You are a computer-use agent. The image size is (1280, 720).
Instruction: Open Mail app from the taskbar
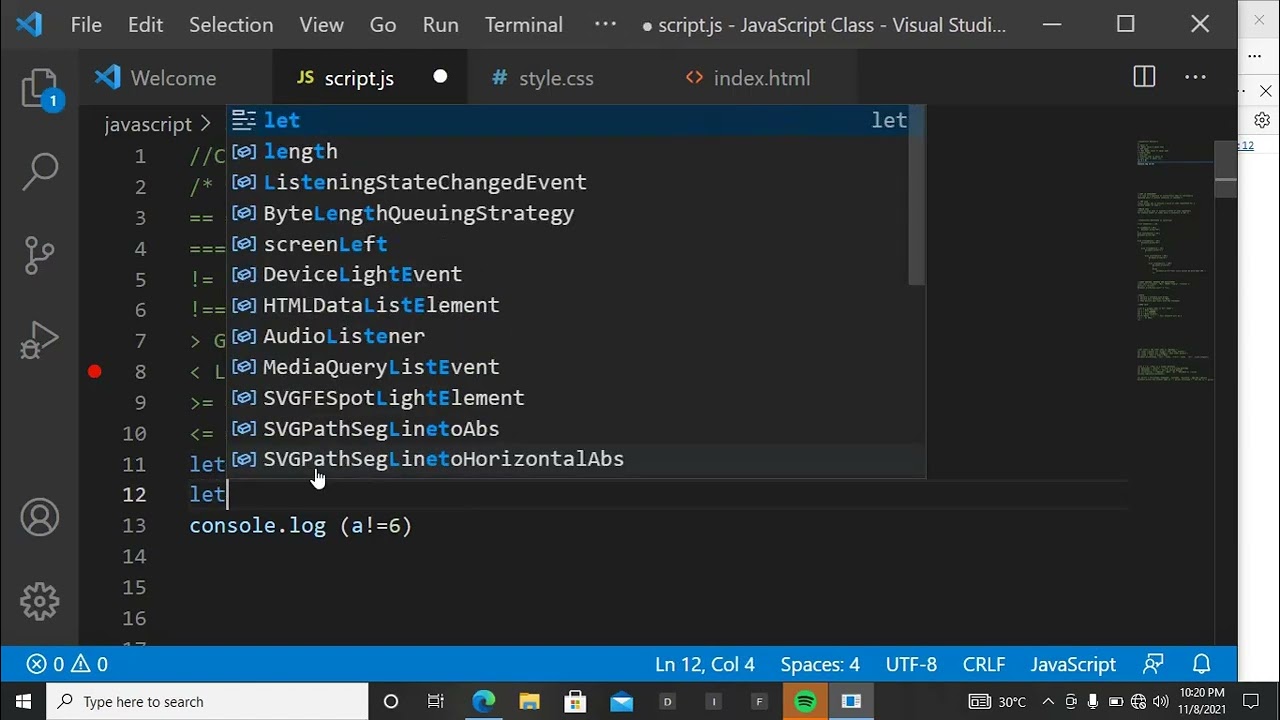coord(621,701)
